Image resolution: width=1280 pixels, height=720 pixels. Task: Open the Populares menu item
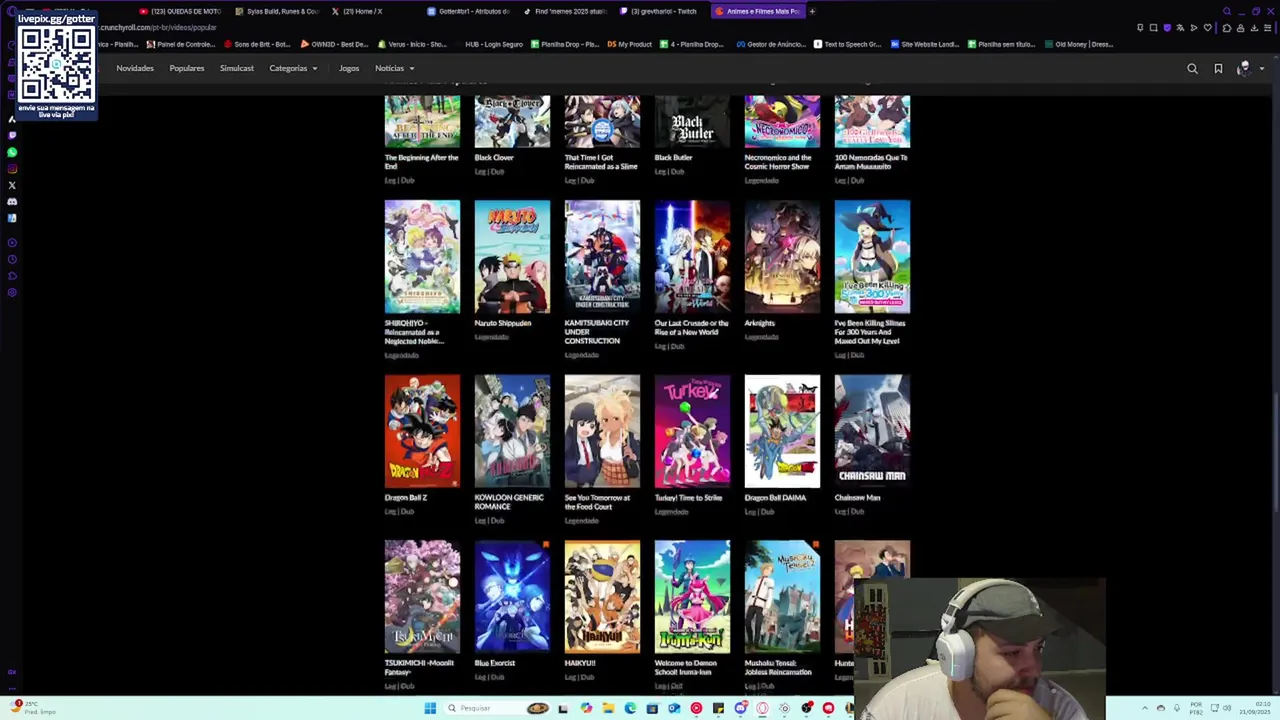pyautogui.click(x=187, y=68)
